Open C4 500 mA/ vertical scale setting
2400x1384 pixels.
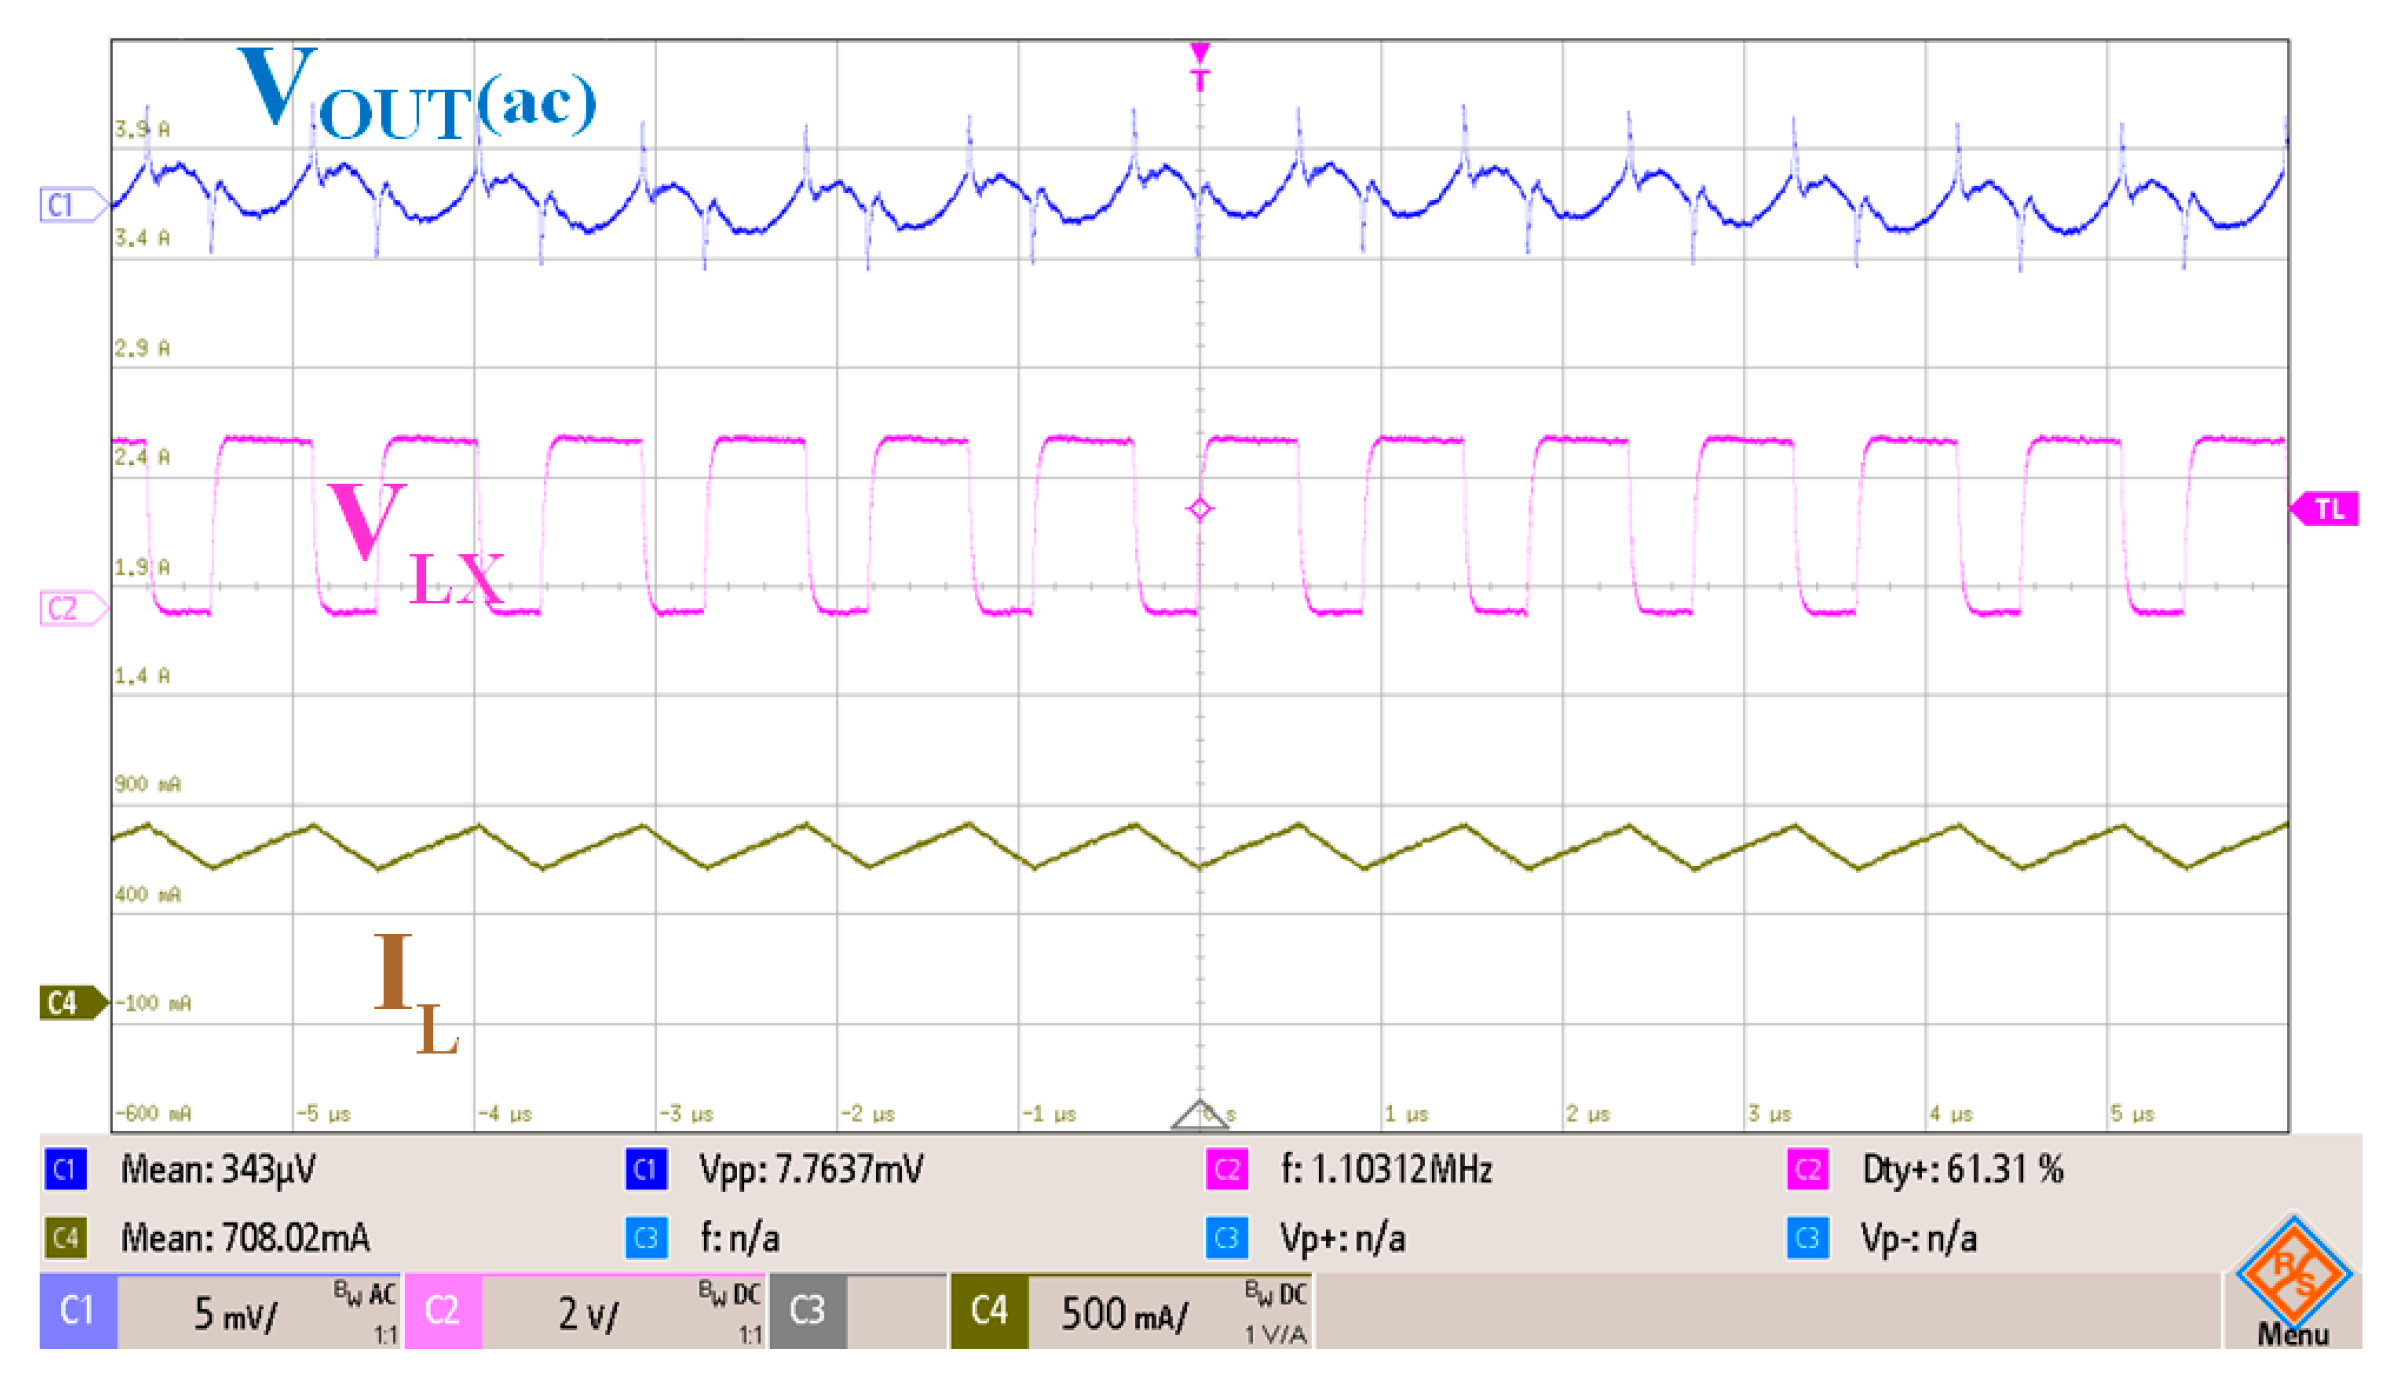click(1124, 1313)
